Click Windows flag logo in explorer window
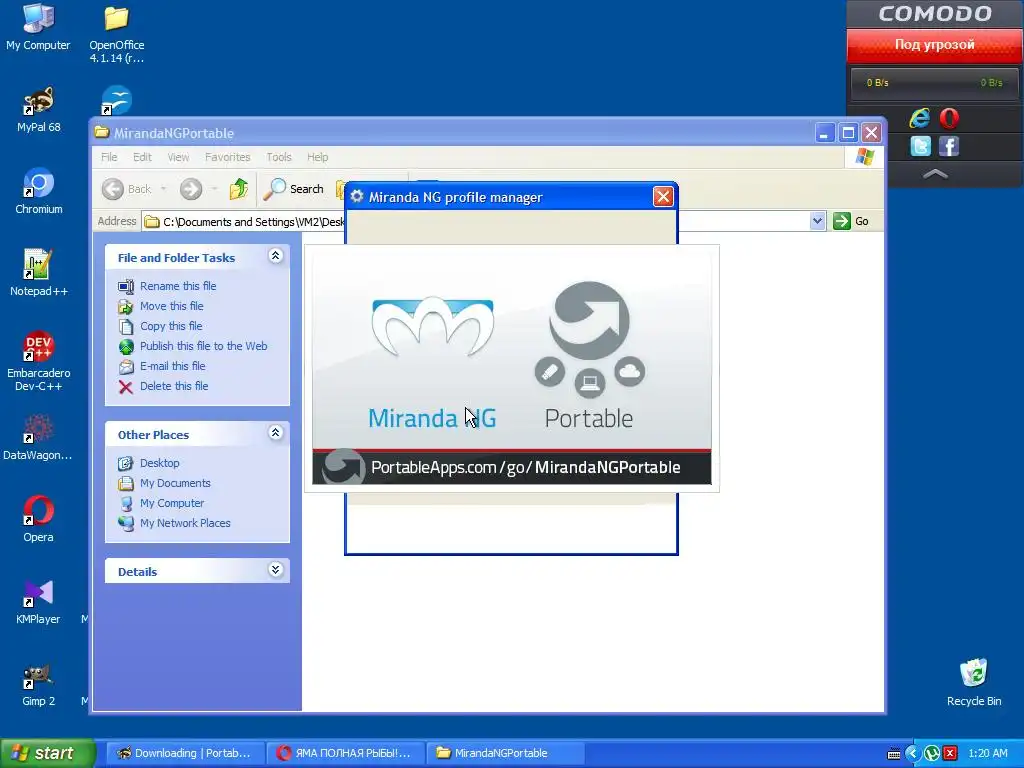The height and width of the screenshot is (768, 1024). 865,157
